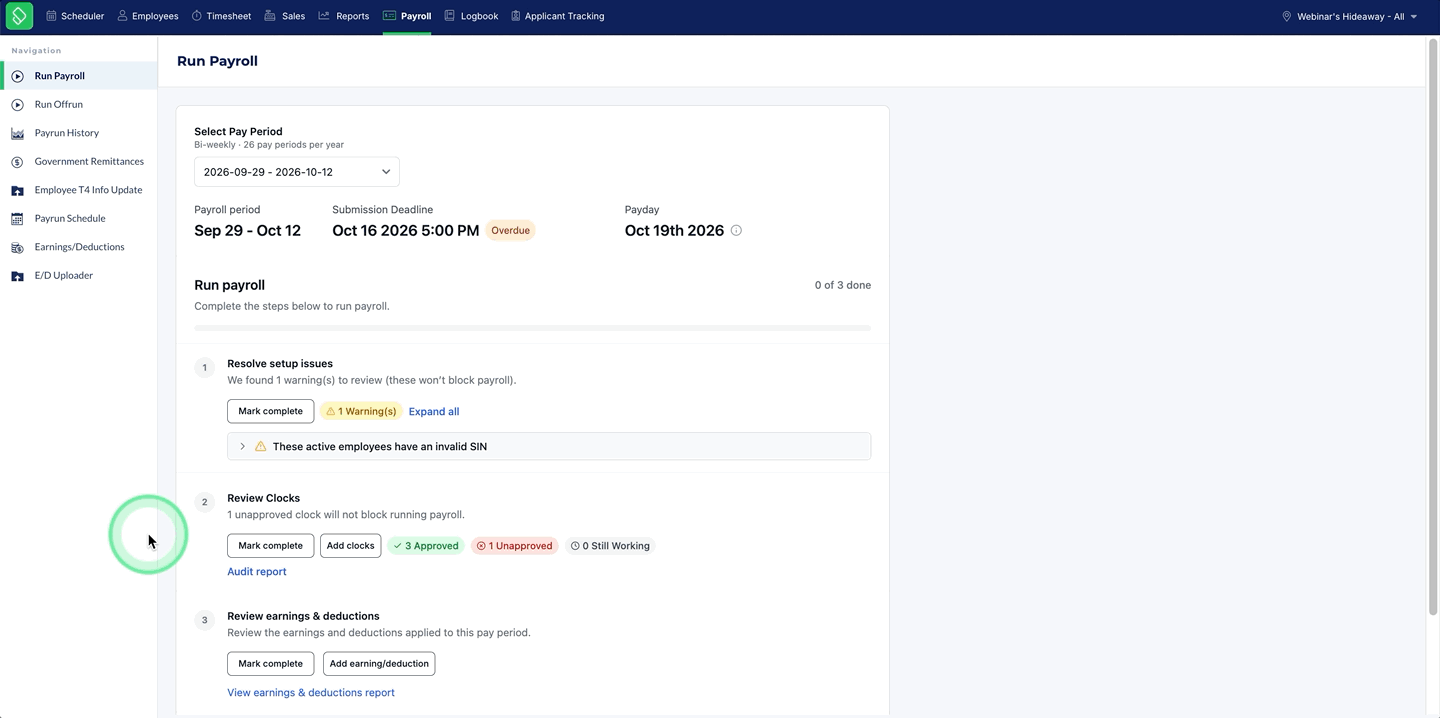
Task: Open the Audit report link
Action: 257,572
